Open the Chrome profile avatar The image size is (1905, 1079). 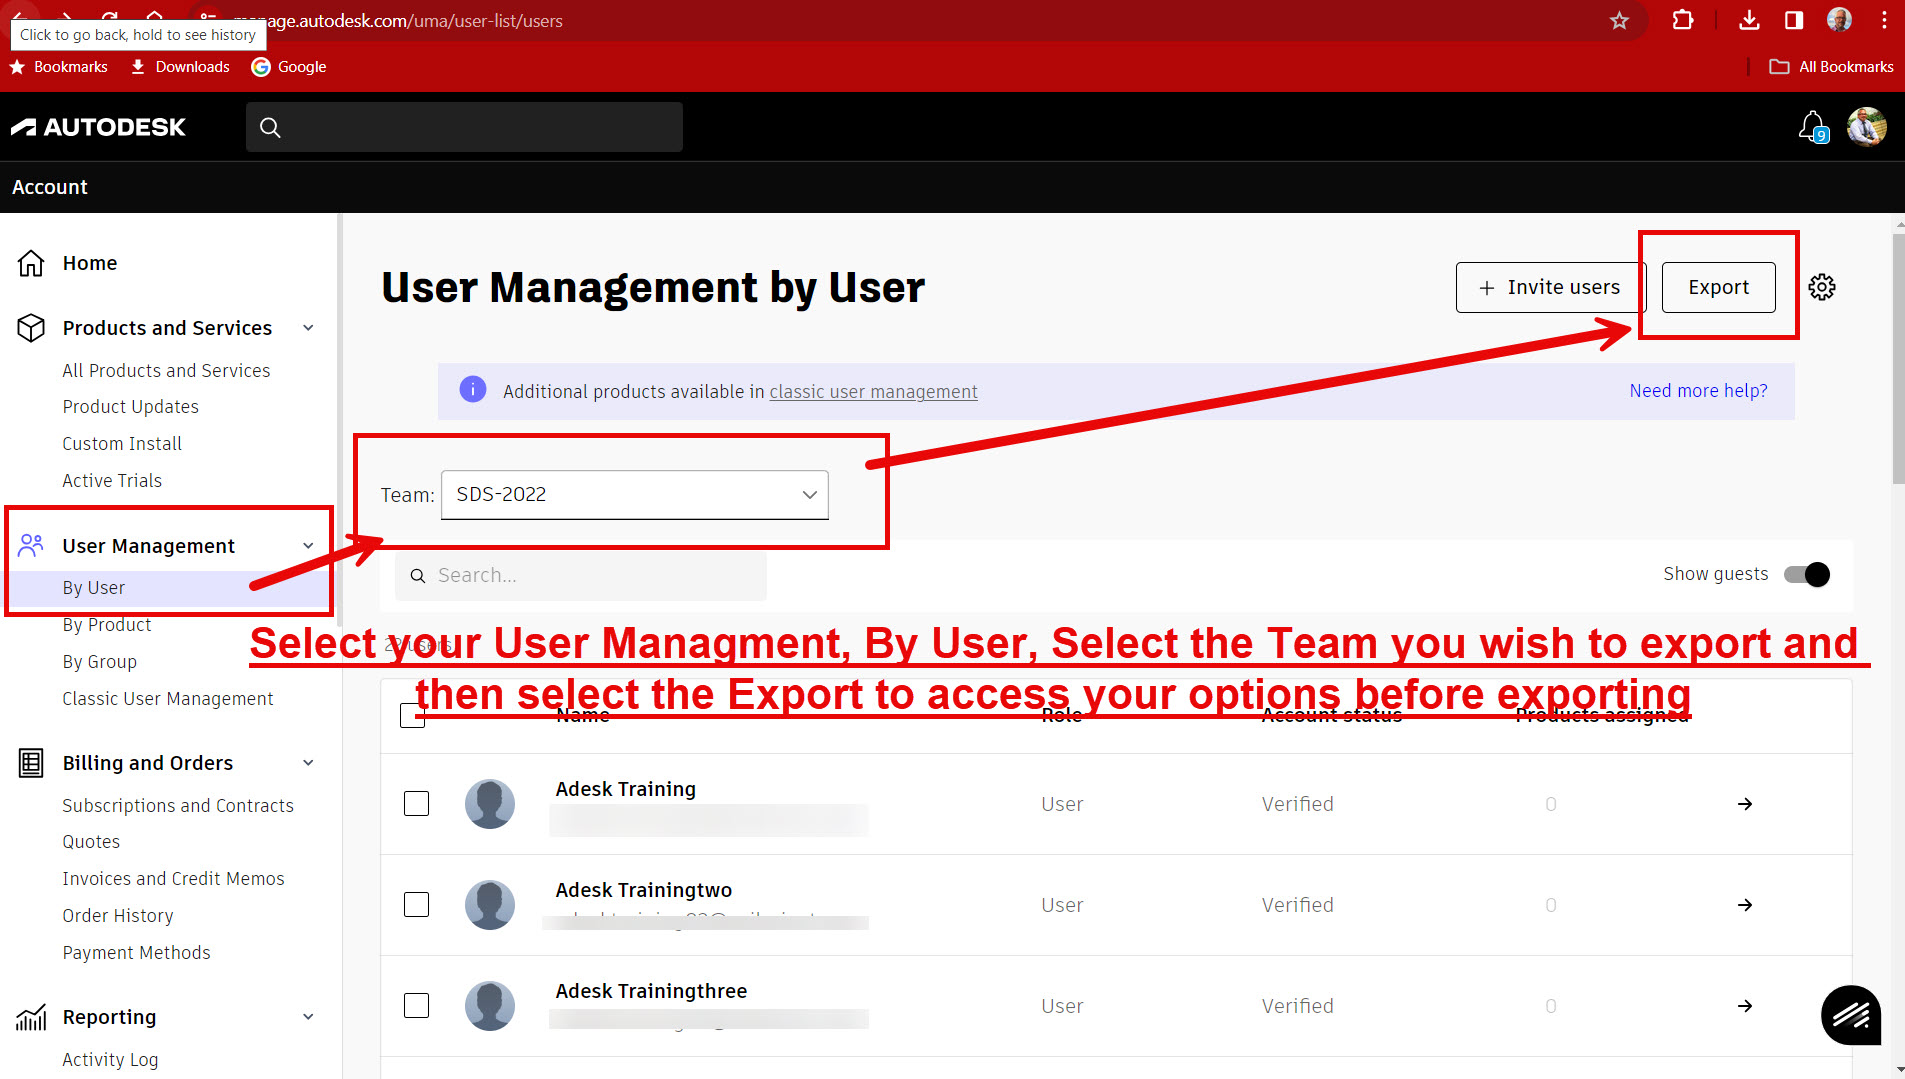1839,20
